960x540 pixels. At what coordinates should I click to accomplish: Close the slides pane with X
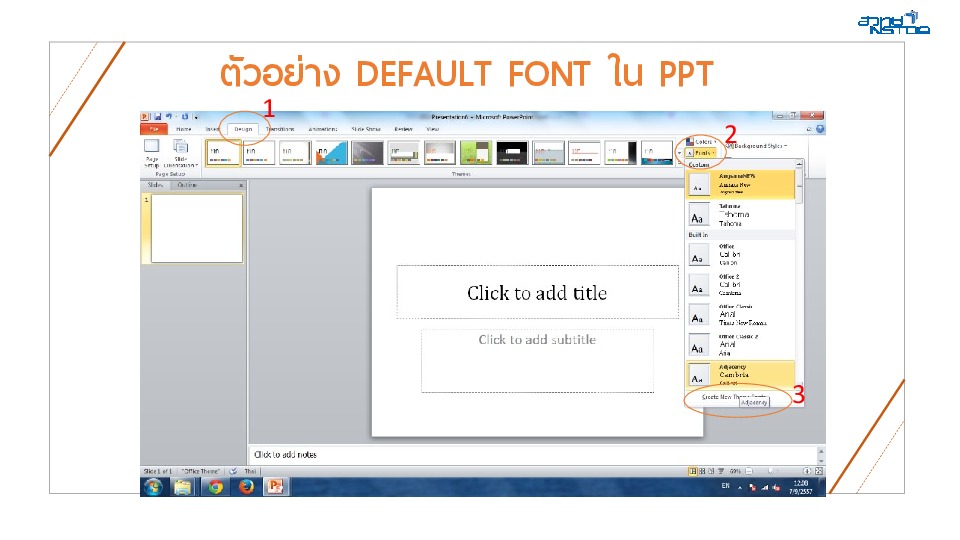241,185
